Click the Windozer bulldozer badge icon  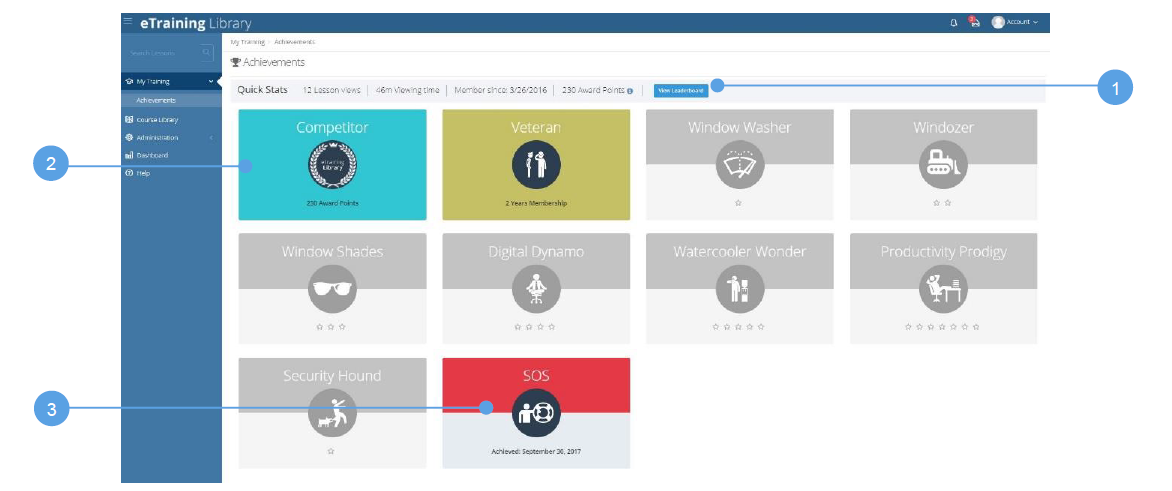tap(943, 165)
